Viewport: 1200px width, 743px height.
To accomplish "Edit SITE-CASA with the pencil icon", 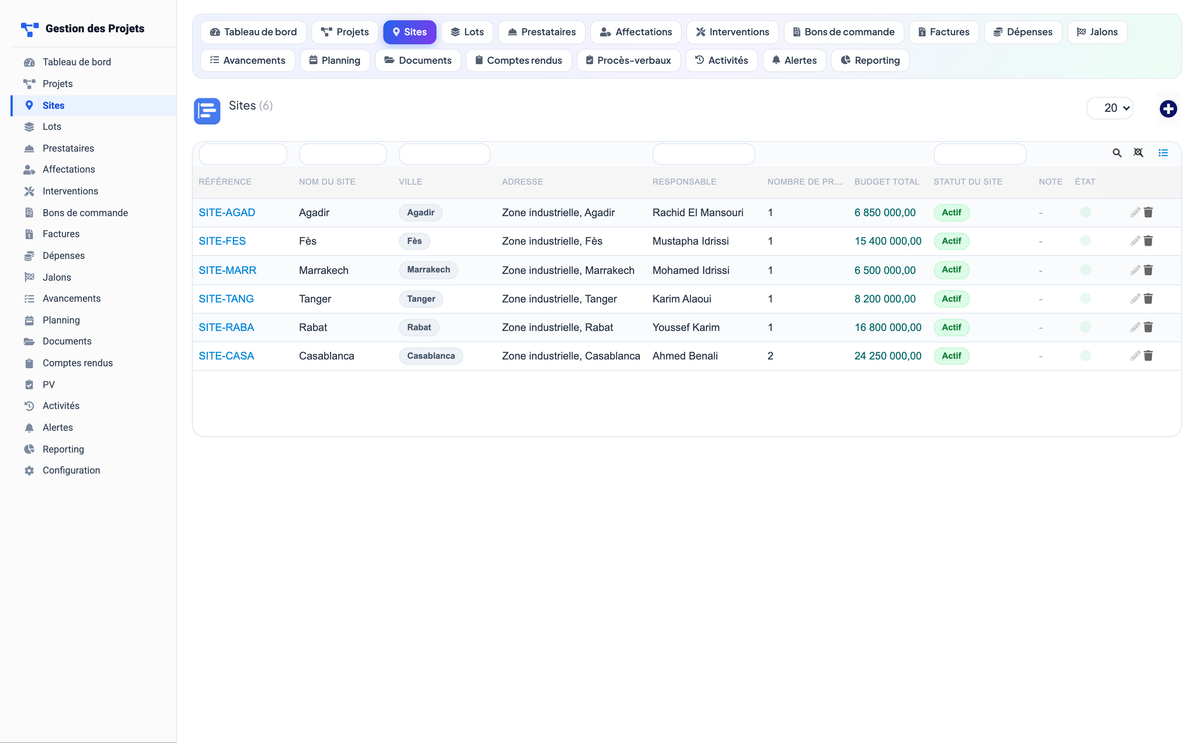I will pyautogui.click(x=1135, y=356).
